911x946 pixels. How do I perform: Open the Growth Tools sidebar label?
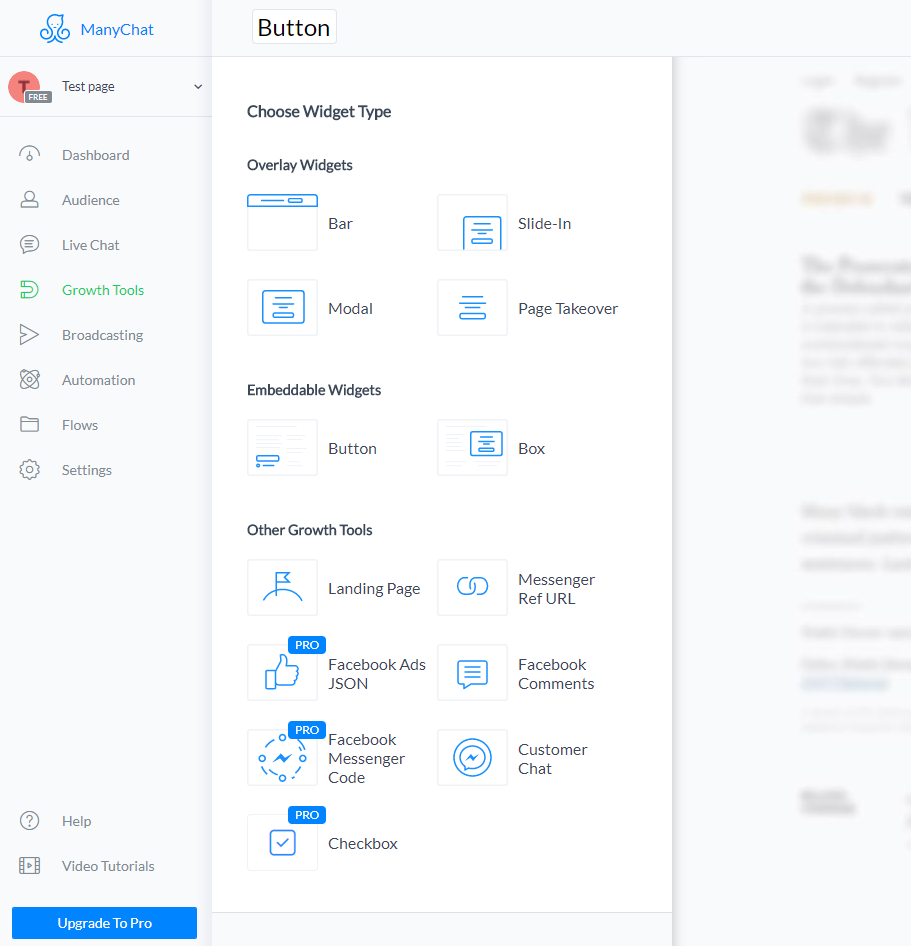(103, 290)
